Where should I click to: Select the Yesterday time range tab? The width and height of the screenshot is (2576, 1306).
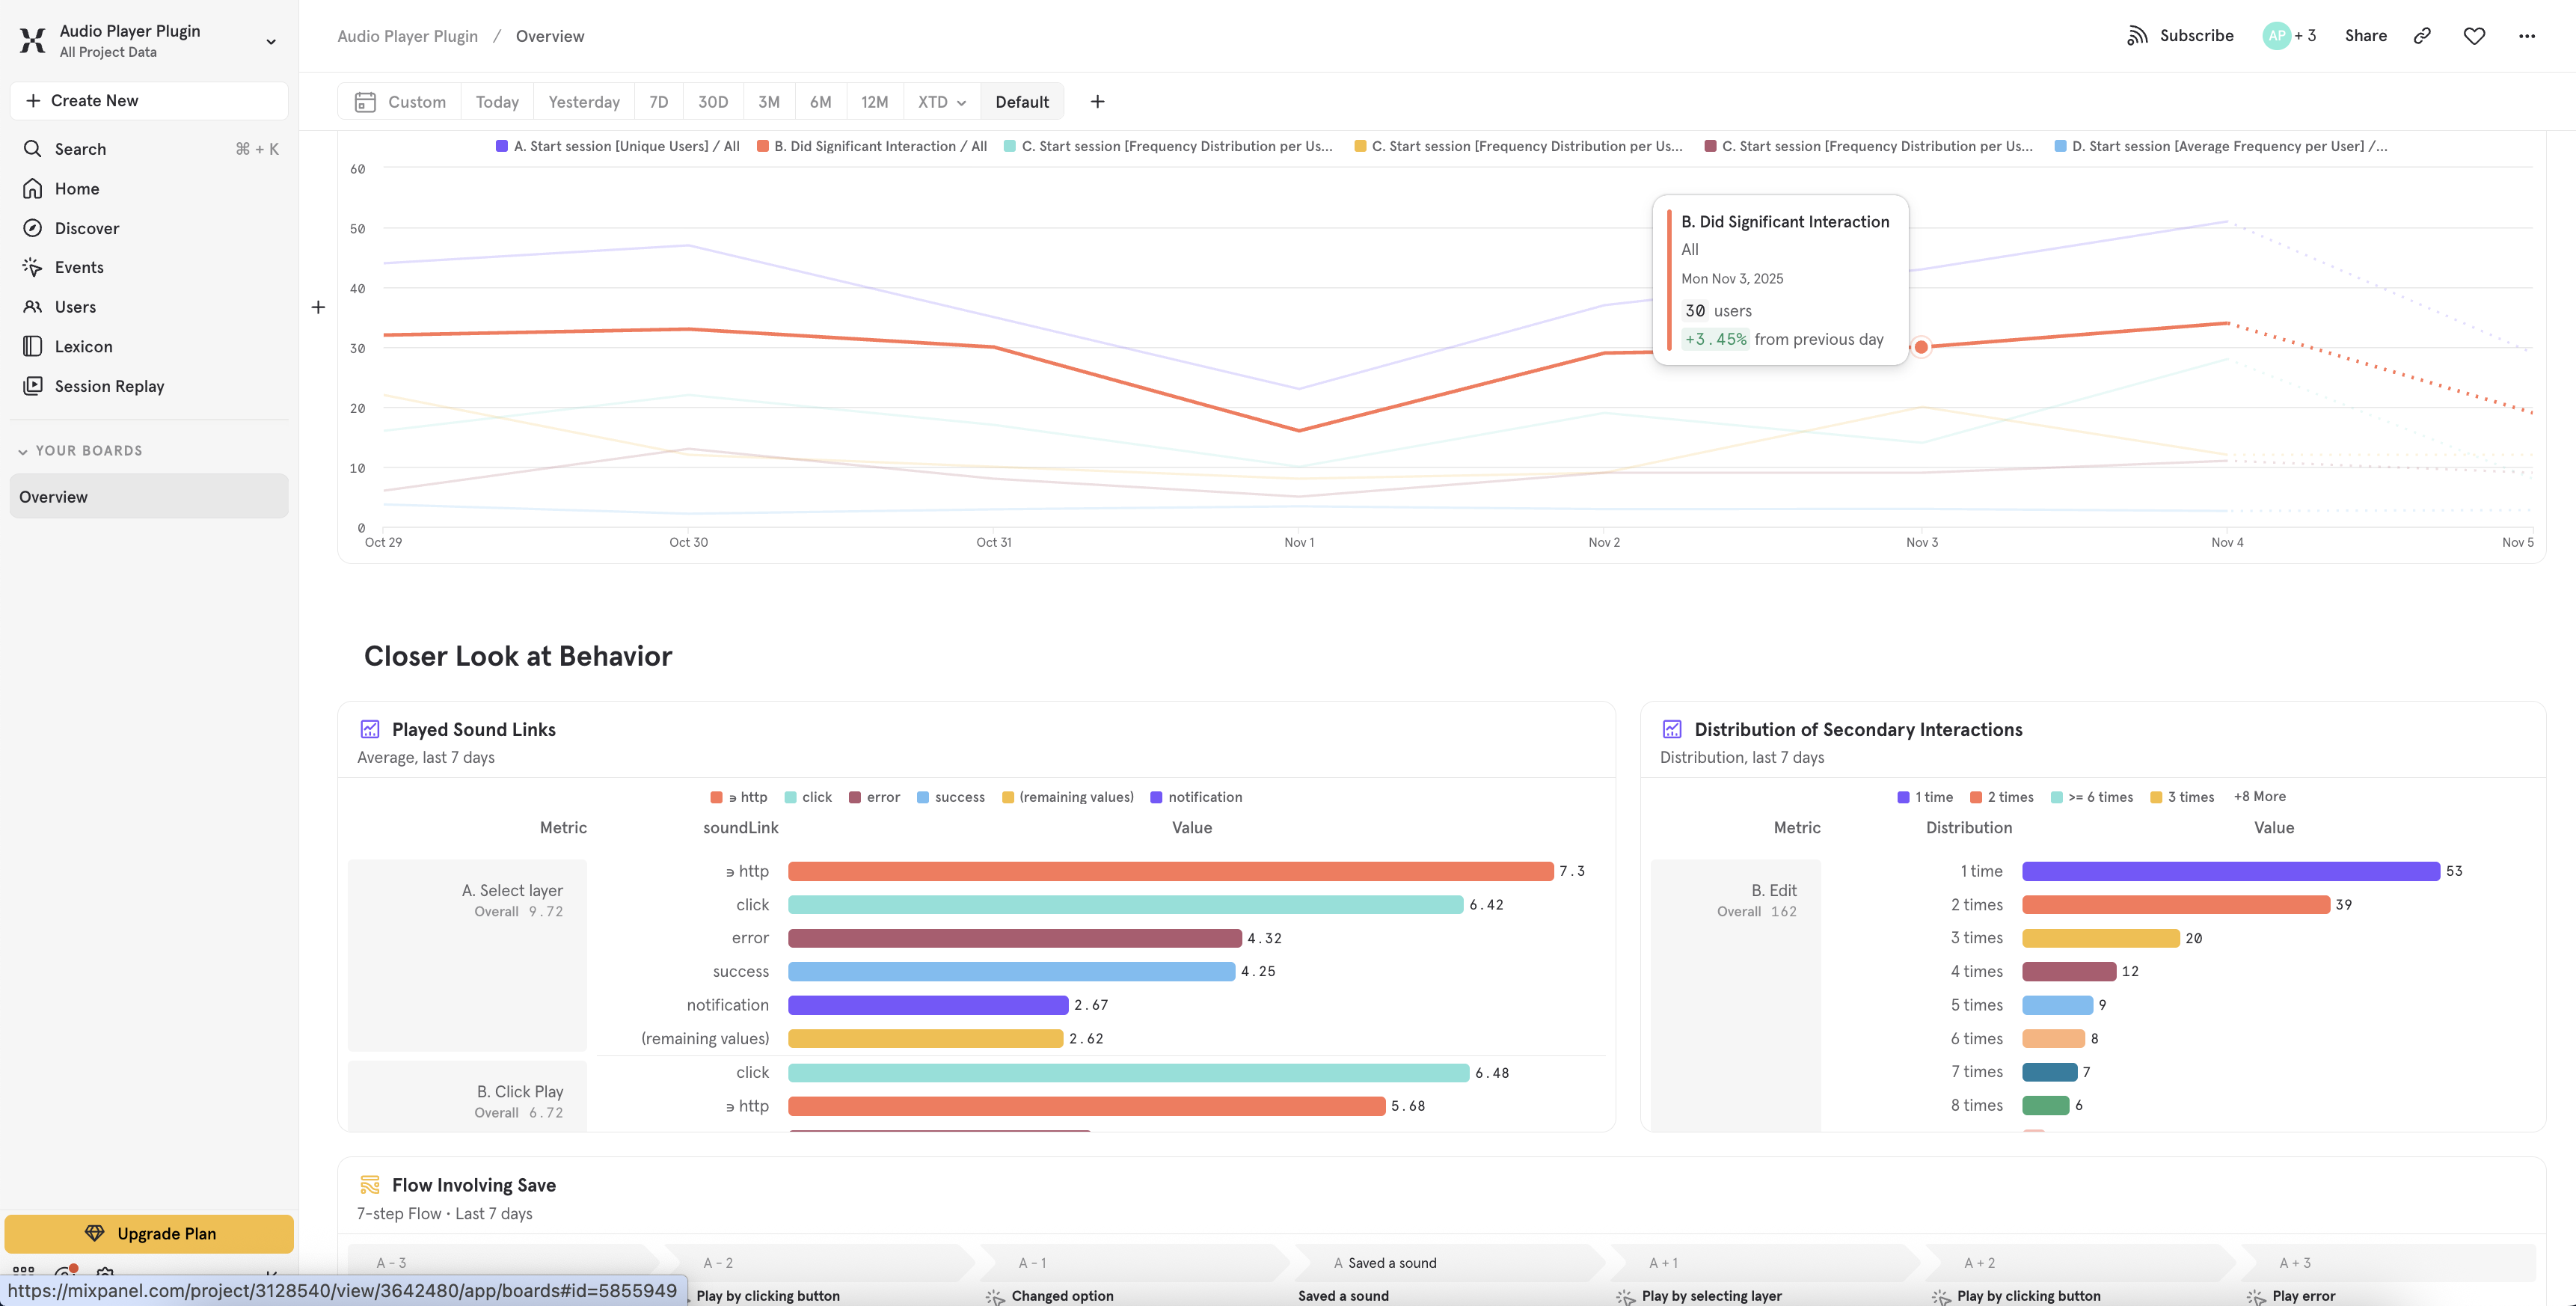point(583,102)
